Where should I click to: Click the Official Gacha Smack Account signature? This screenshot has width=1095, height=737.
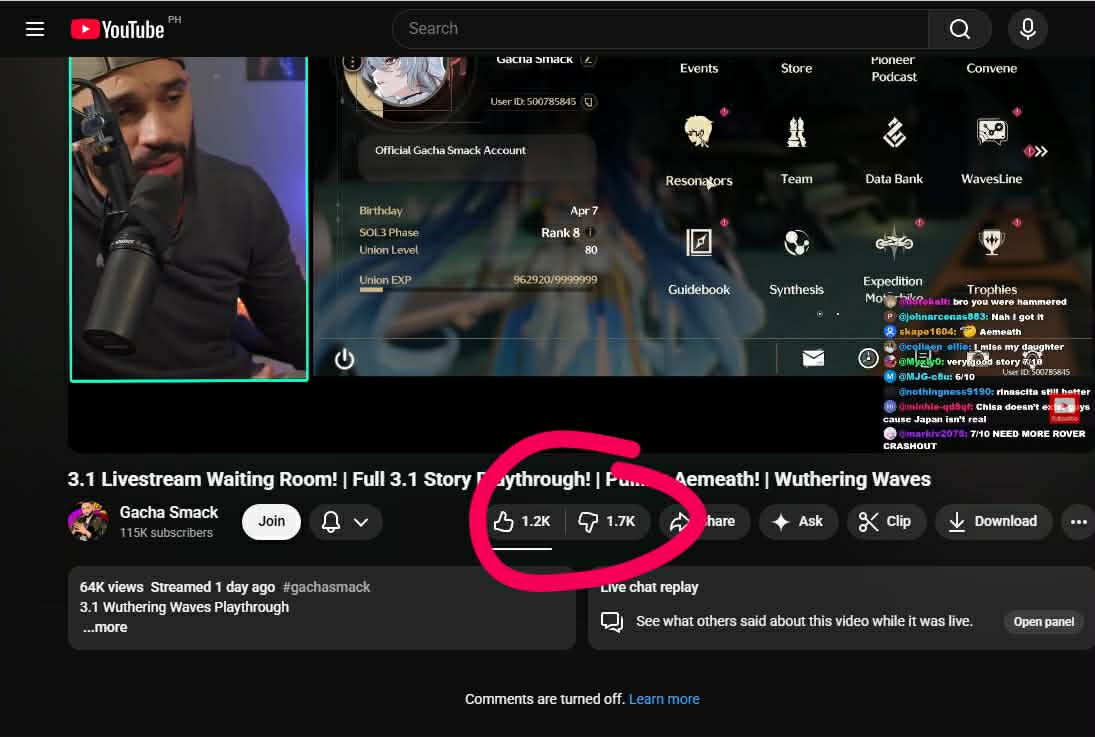pyautogui.click(x=450, y=150)
